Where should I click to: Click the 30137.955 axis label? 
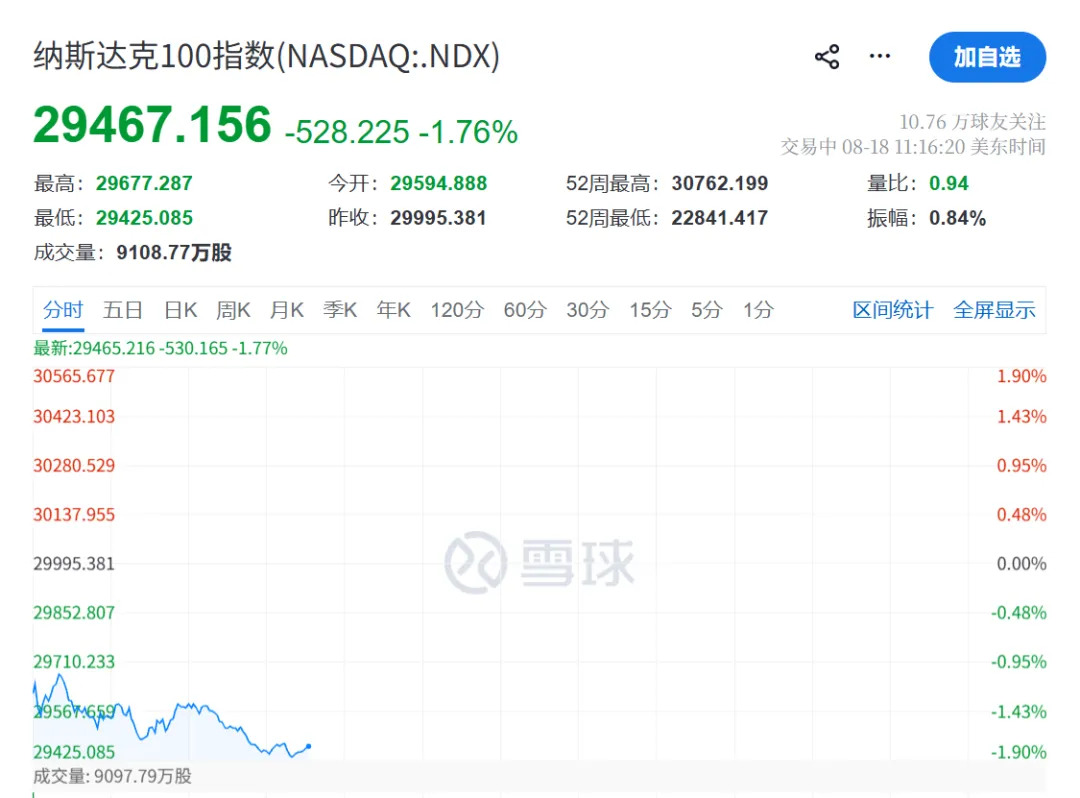point(74,514)
